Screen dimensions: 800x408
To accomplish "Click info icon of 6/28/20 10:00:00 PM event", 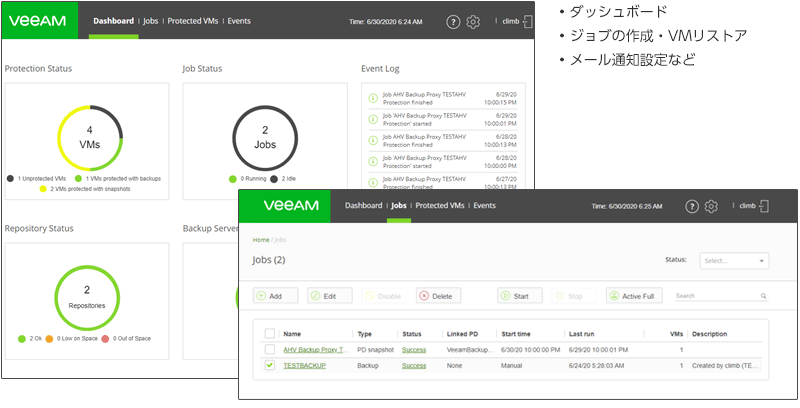I will (373, 162).
